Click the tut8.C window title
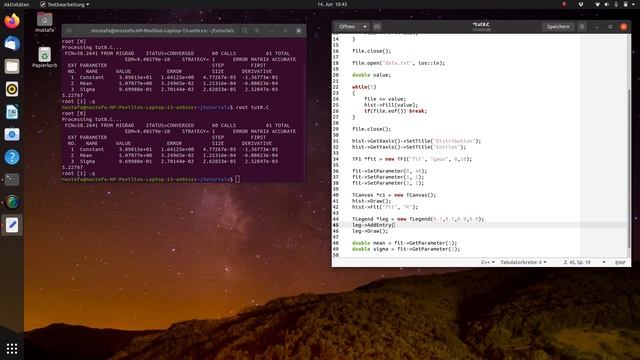The width and height of the screenshot is (640, 360). (481, 24)
